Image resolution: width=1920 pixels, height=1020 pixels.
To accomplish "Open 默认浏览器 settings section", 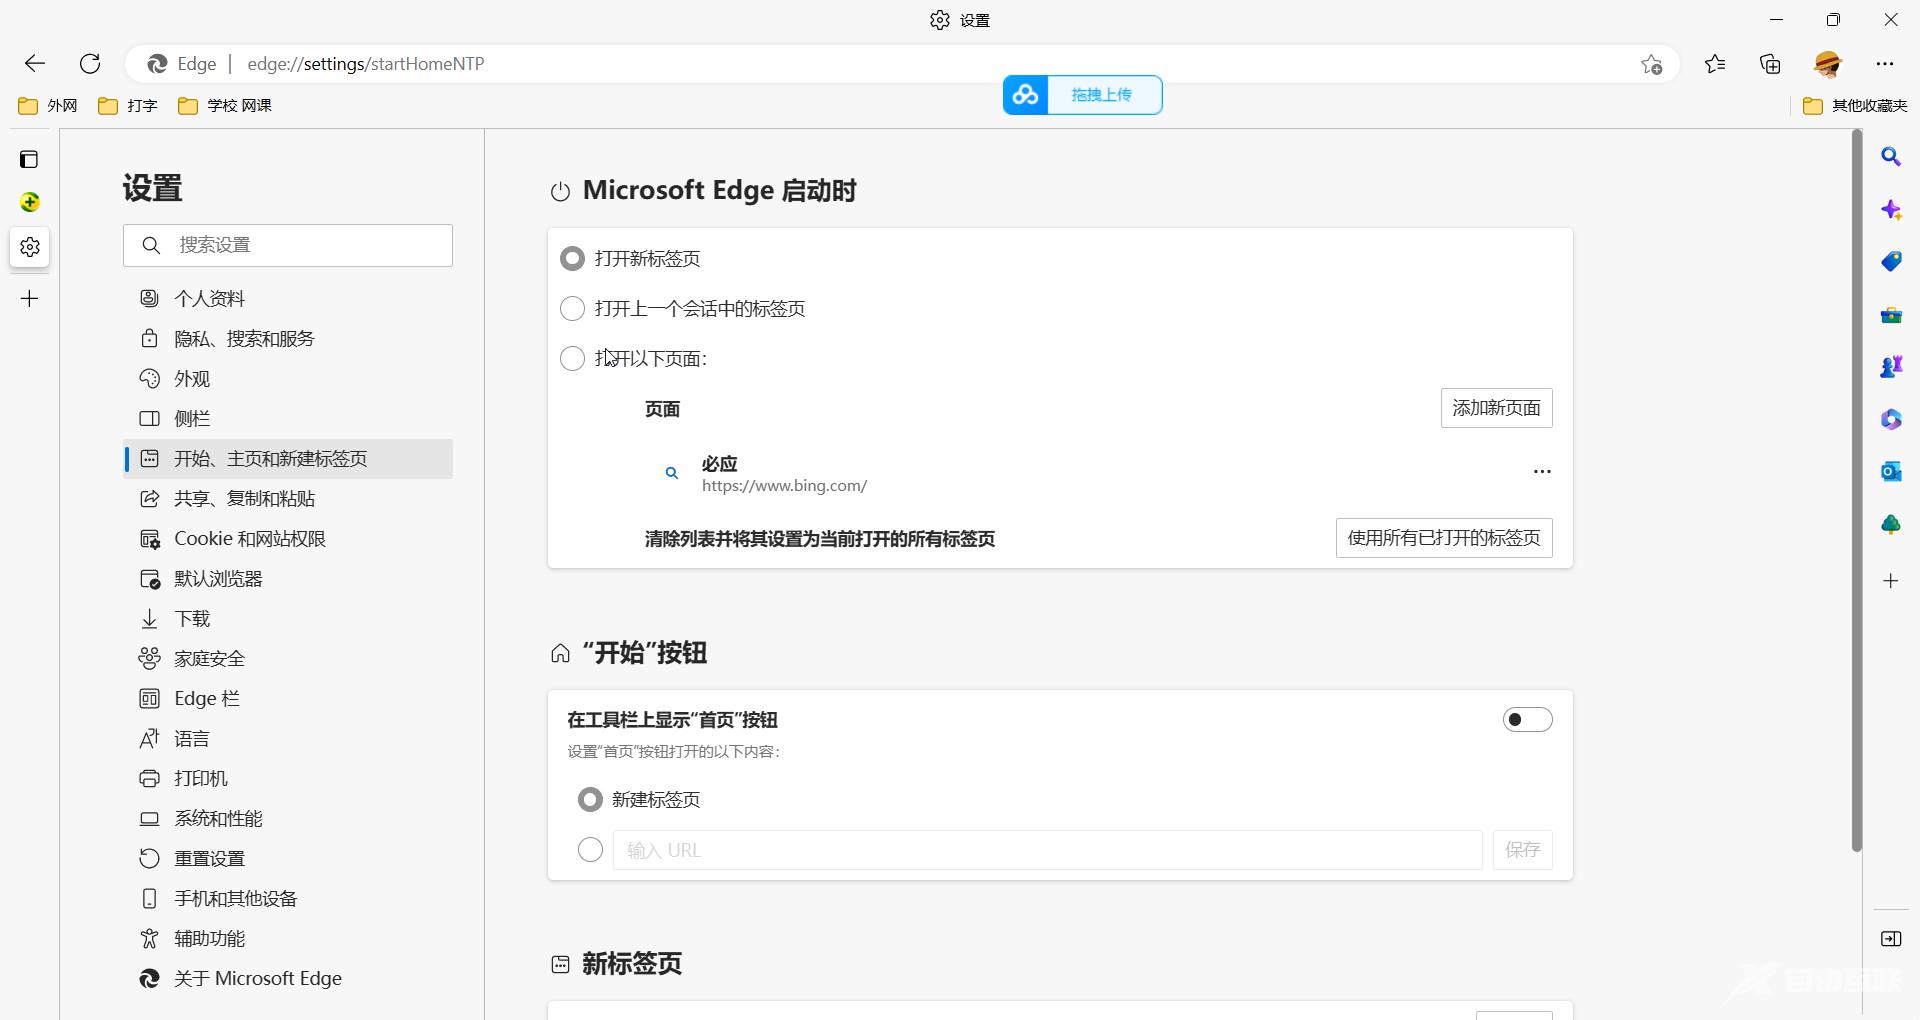I will 288,578.
